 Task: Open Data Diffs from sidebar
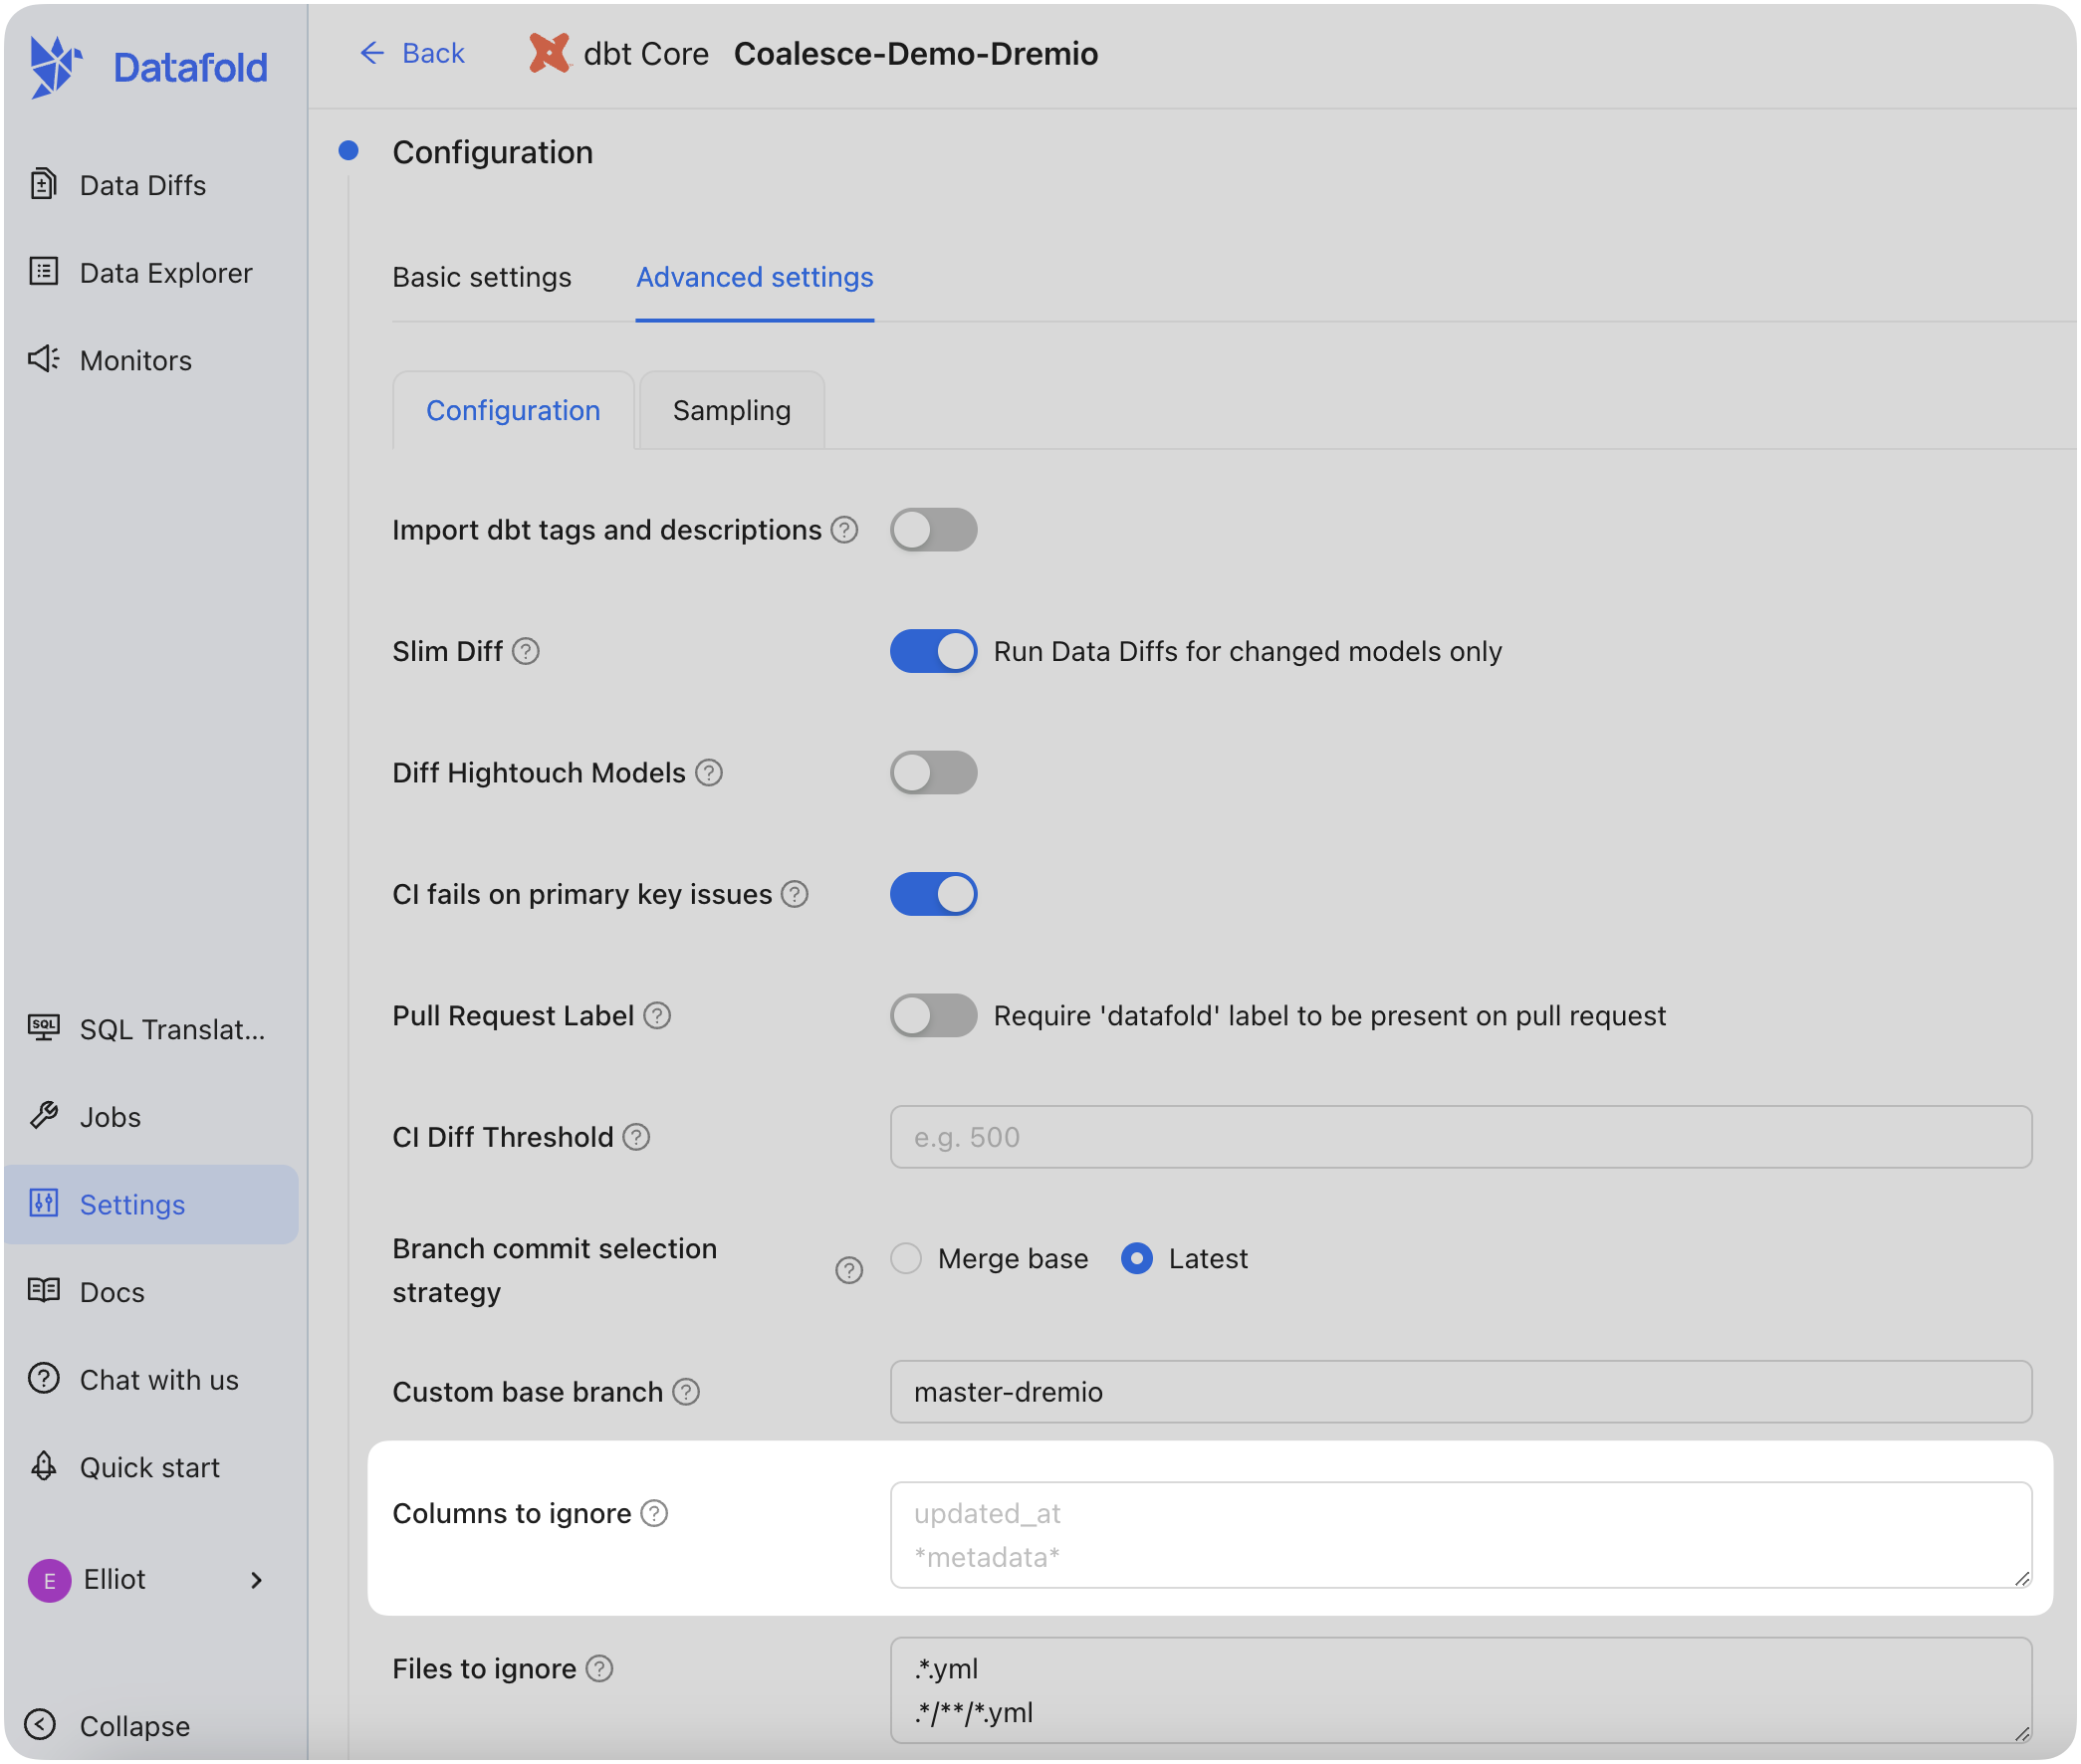click(x=142, y=185)
